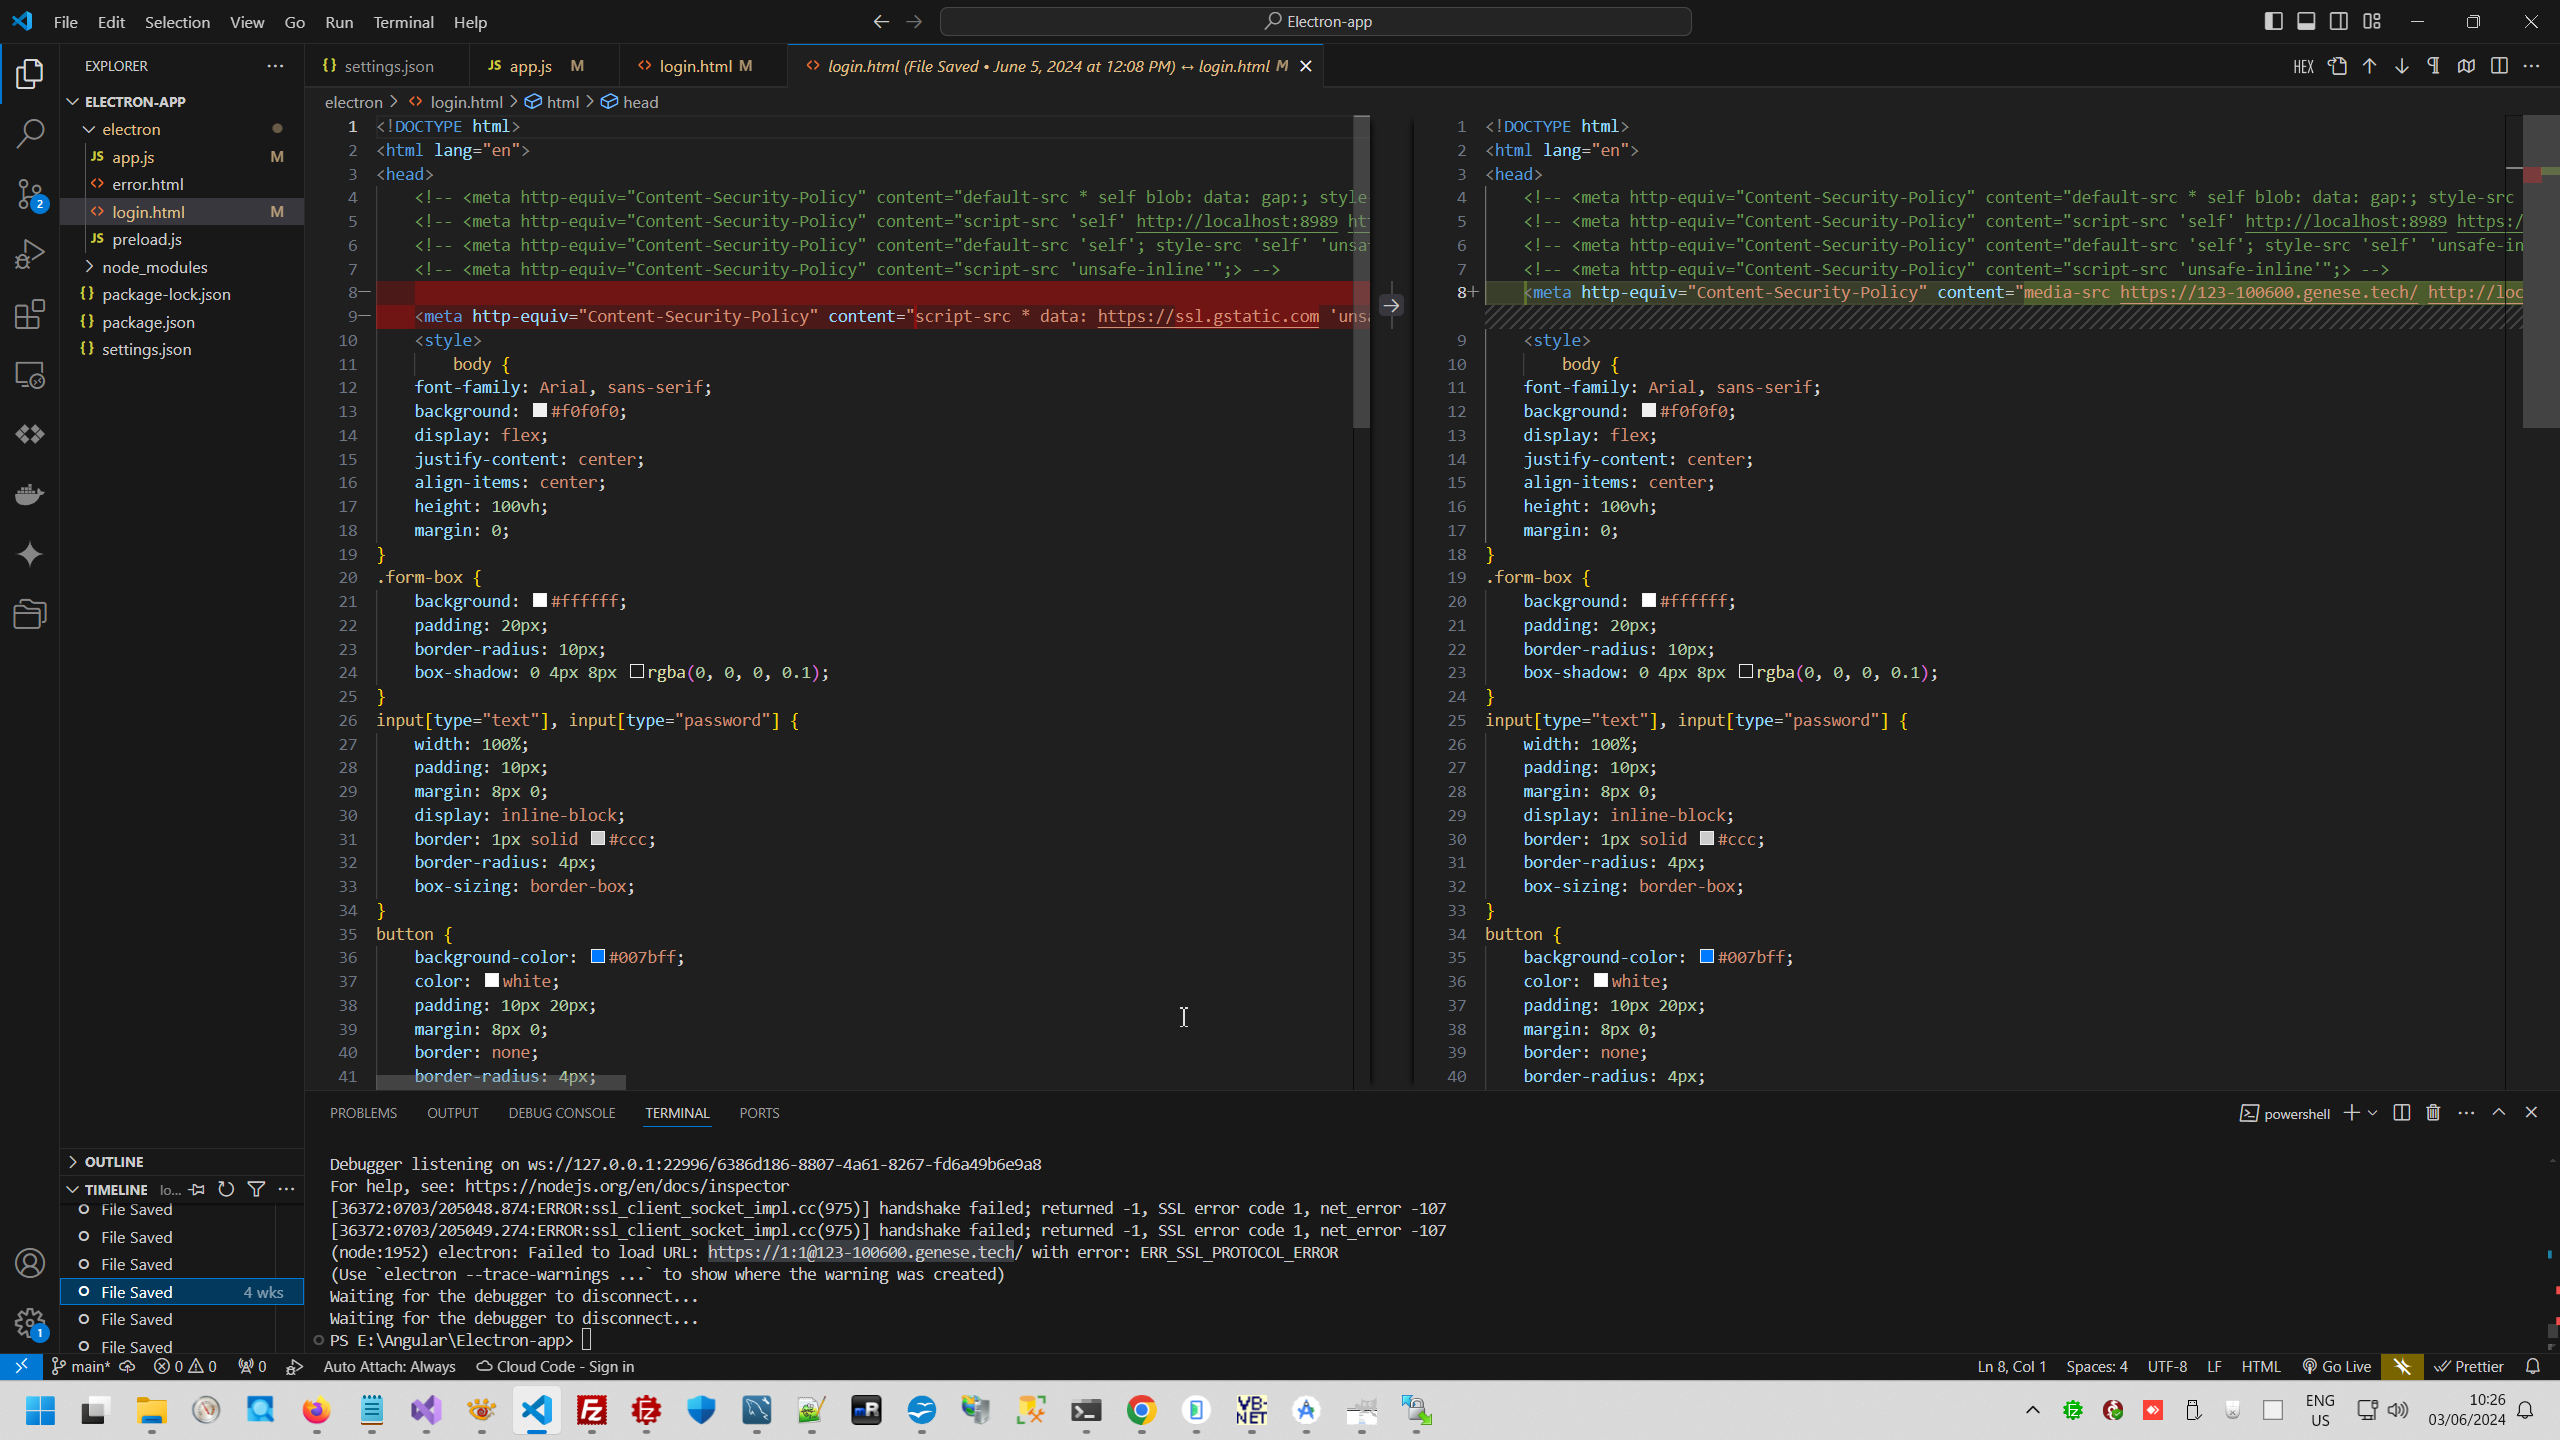Click Cloud Code - Sign in
2560x1440 pixels.
click(555, 1366)
